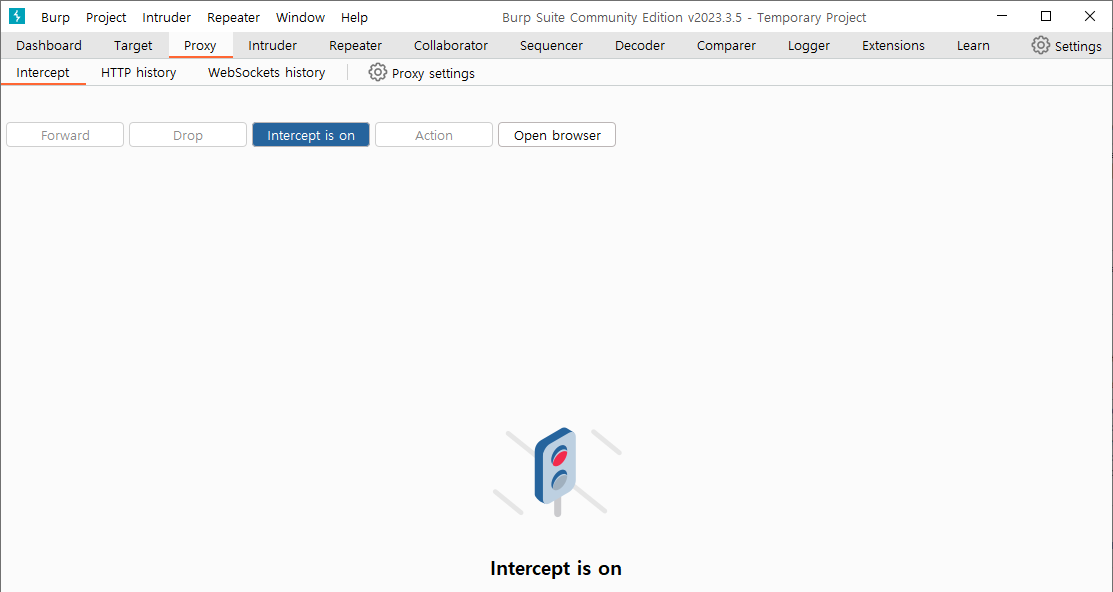The height and width of the screenshot is (592, 1113).
Task: Open the Help menu
Action: (354, 18)
